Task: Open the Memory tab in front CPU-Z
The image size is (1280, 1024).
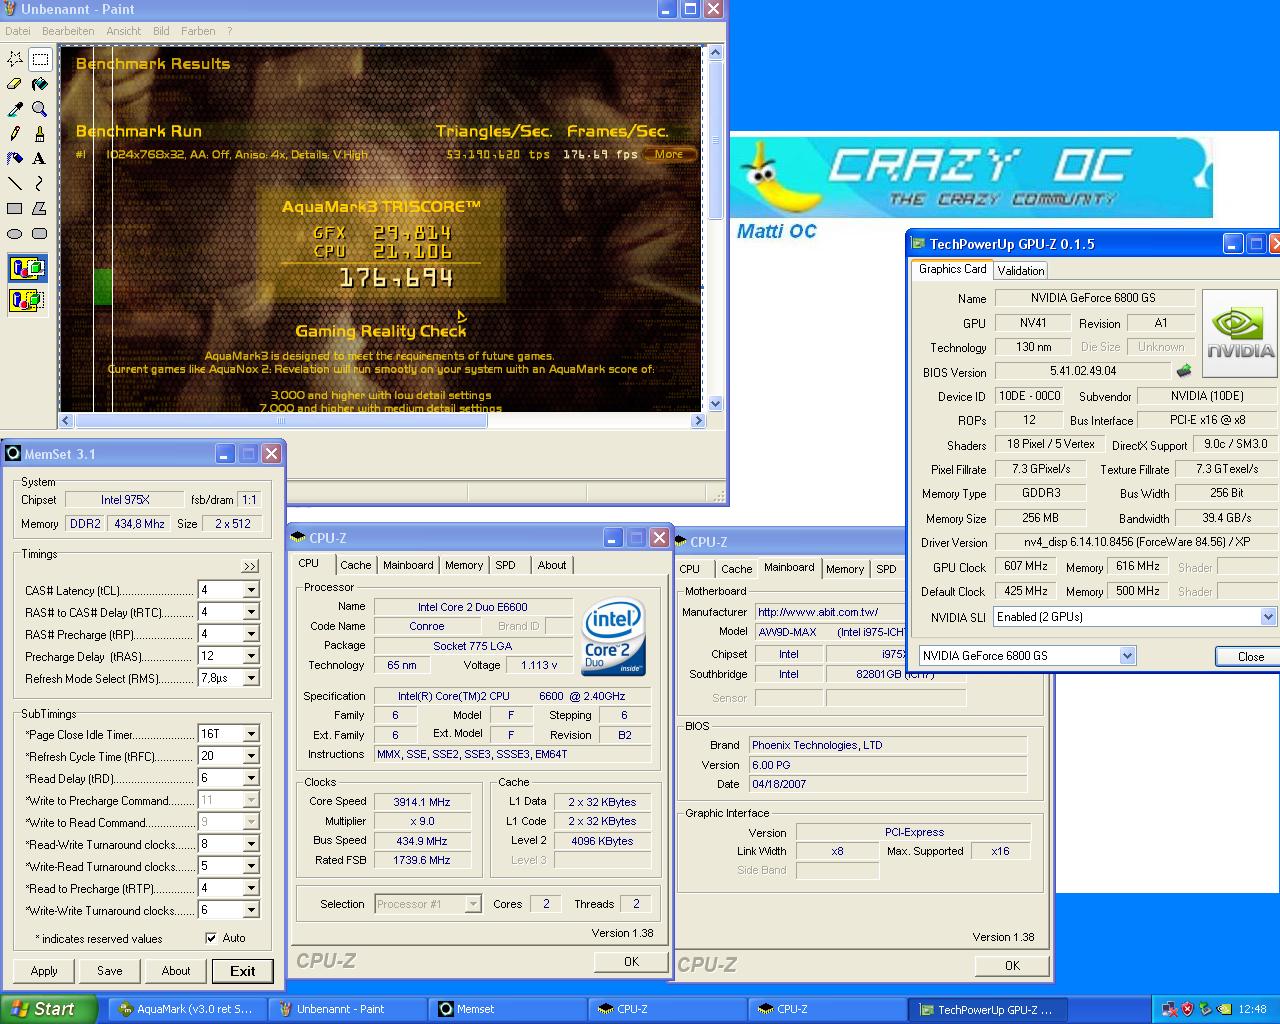Action: tap(464, 565)
